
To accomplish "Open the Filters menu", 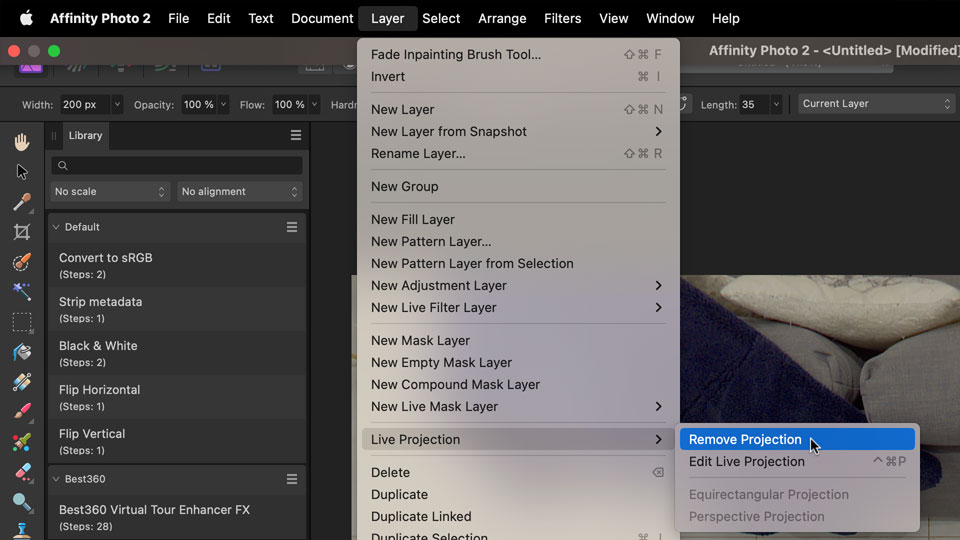I will click(x=563, y=18).
